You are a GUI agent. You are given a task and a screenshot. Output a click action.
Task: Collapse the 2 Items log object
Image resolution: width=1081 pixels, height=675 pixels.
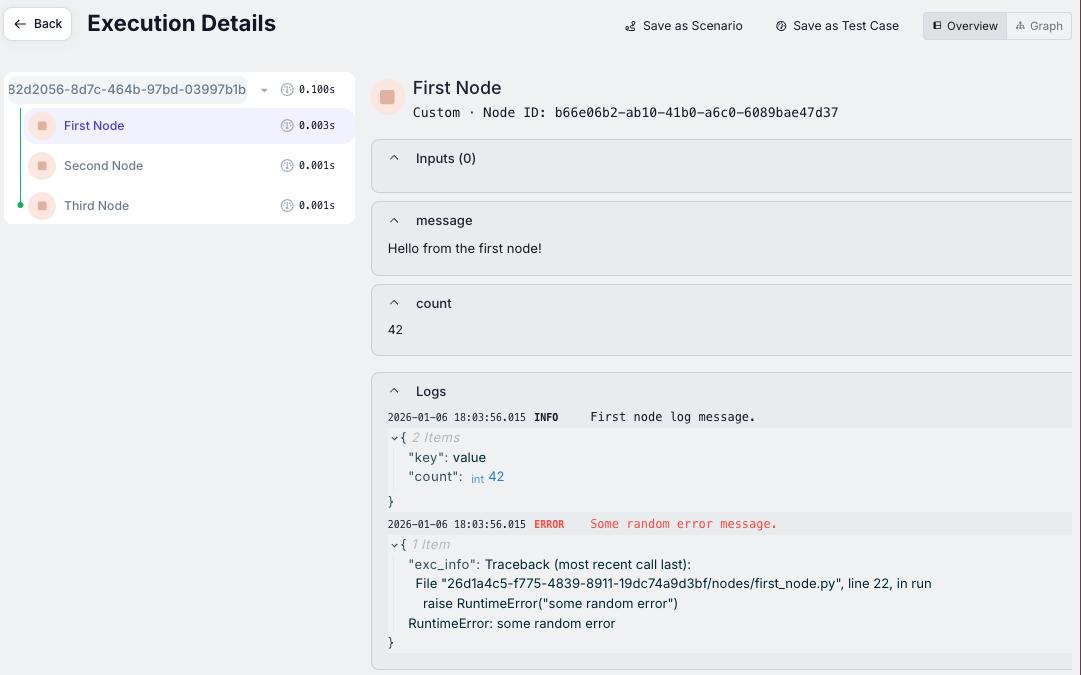pos(394,437)
